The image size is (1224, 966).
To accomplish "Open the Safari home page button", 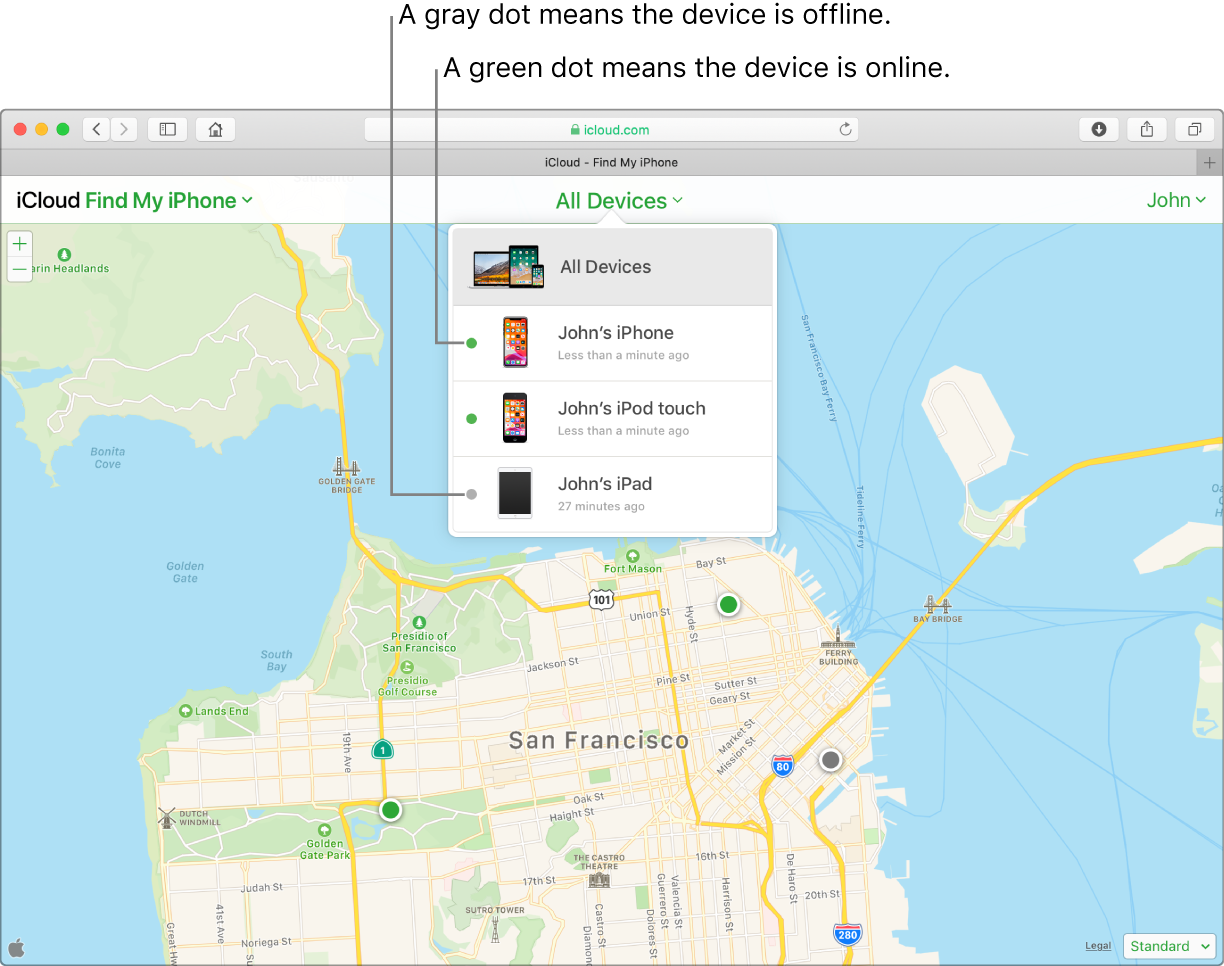I will point(215,129).
